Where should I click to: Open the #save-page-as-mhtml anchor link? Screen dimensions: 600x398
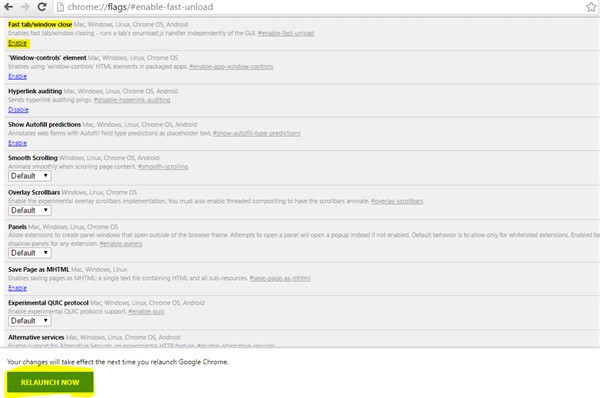[x=280, y=278]
